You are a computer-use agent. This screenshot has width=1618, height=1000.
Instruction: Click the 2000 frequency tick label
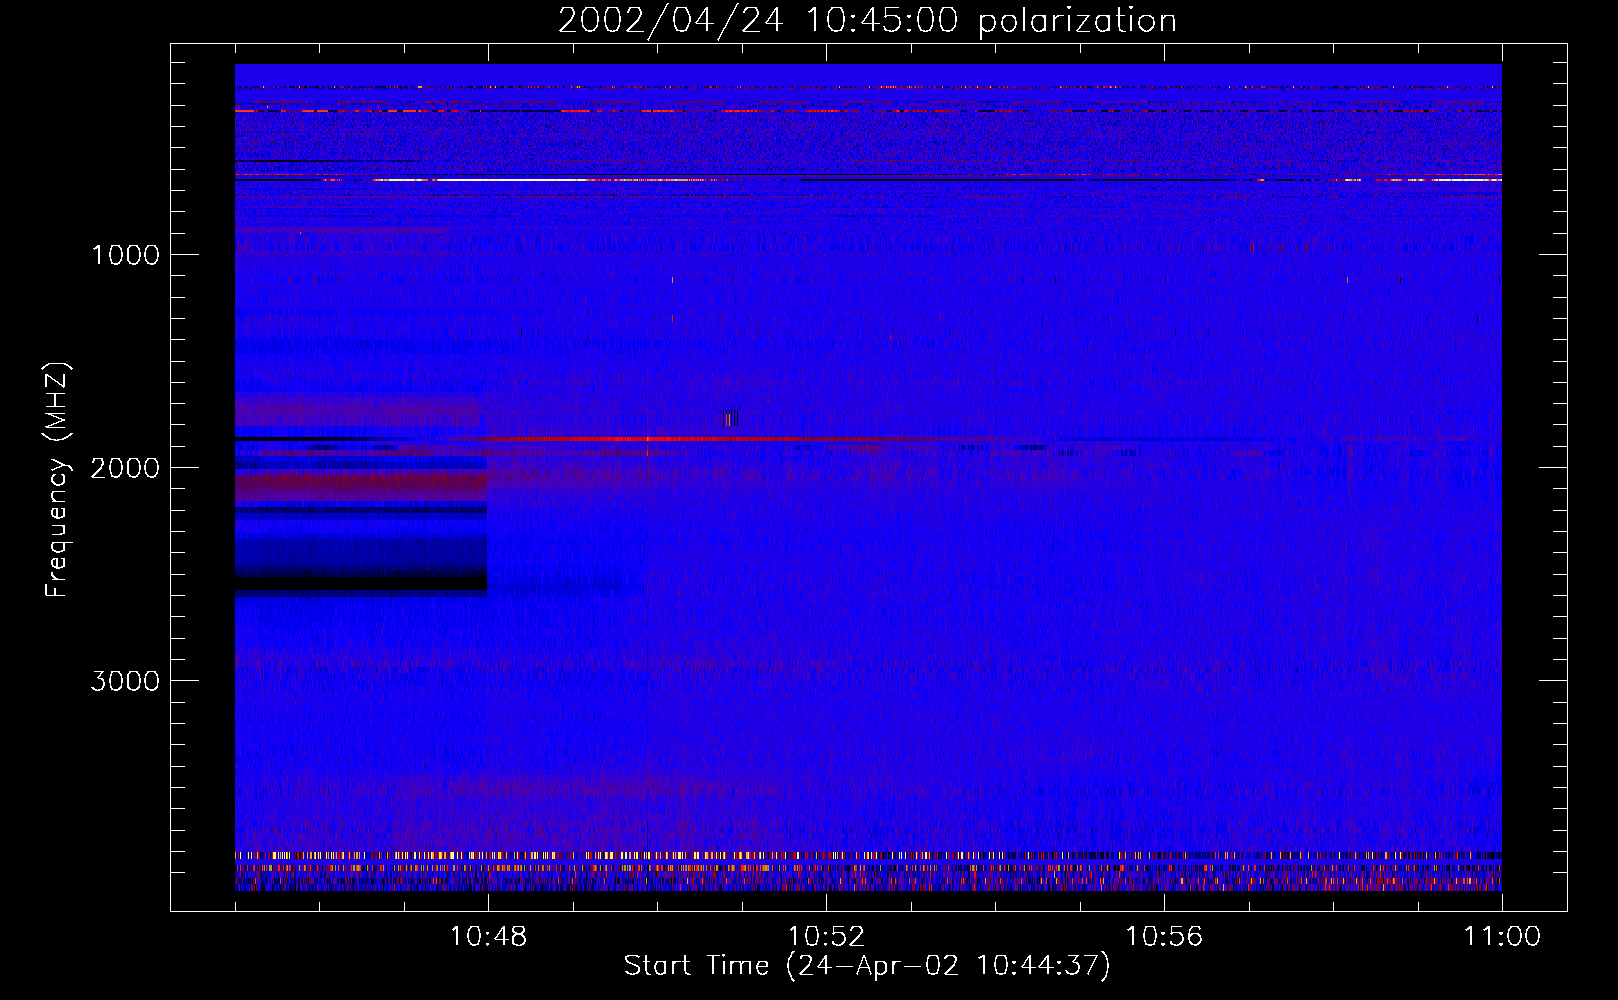pyautogui.click(x=125, y=468)
